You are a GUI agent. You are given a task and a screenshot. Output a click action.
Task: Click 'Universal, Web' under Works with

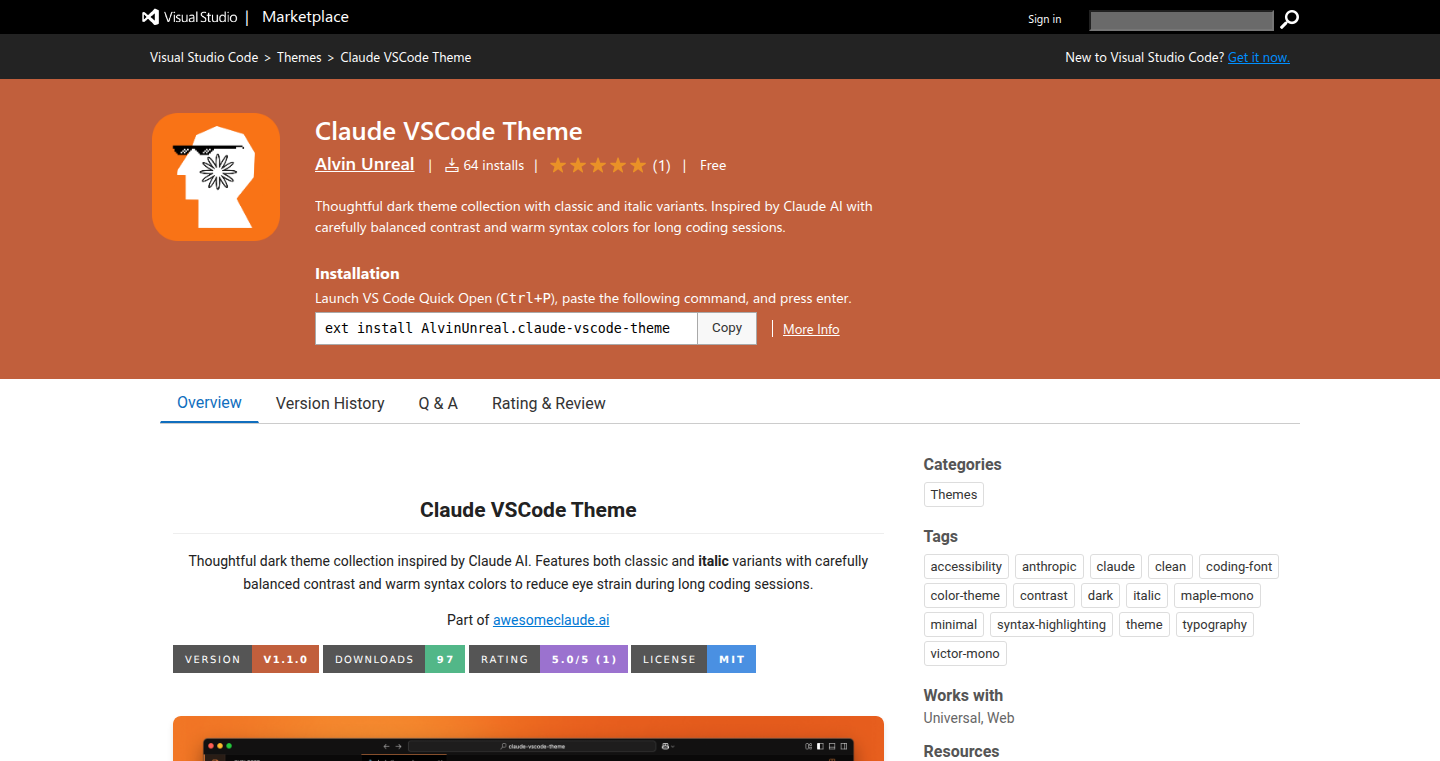tap(969, 718)
